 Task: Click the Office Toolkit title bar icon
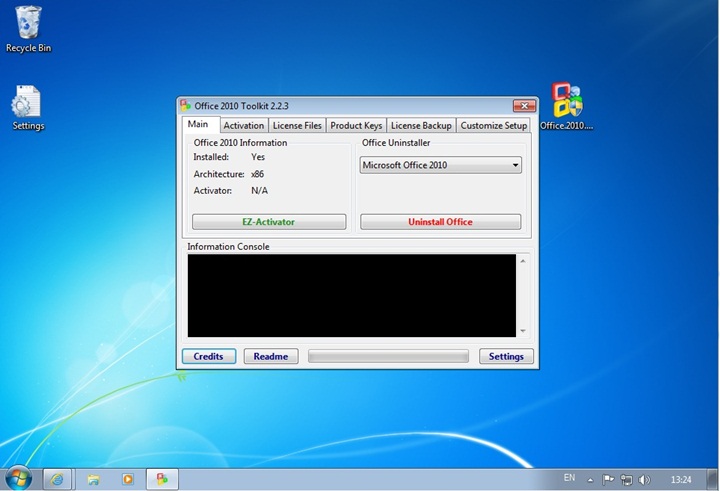(185, 106)
